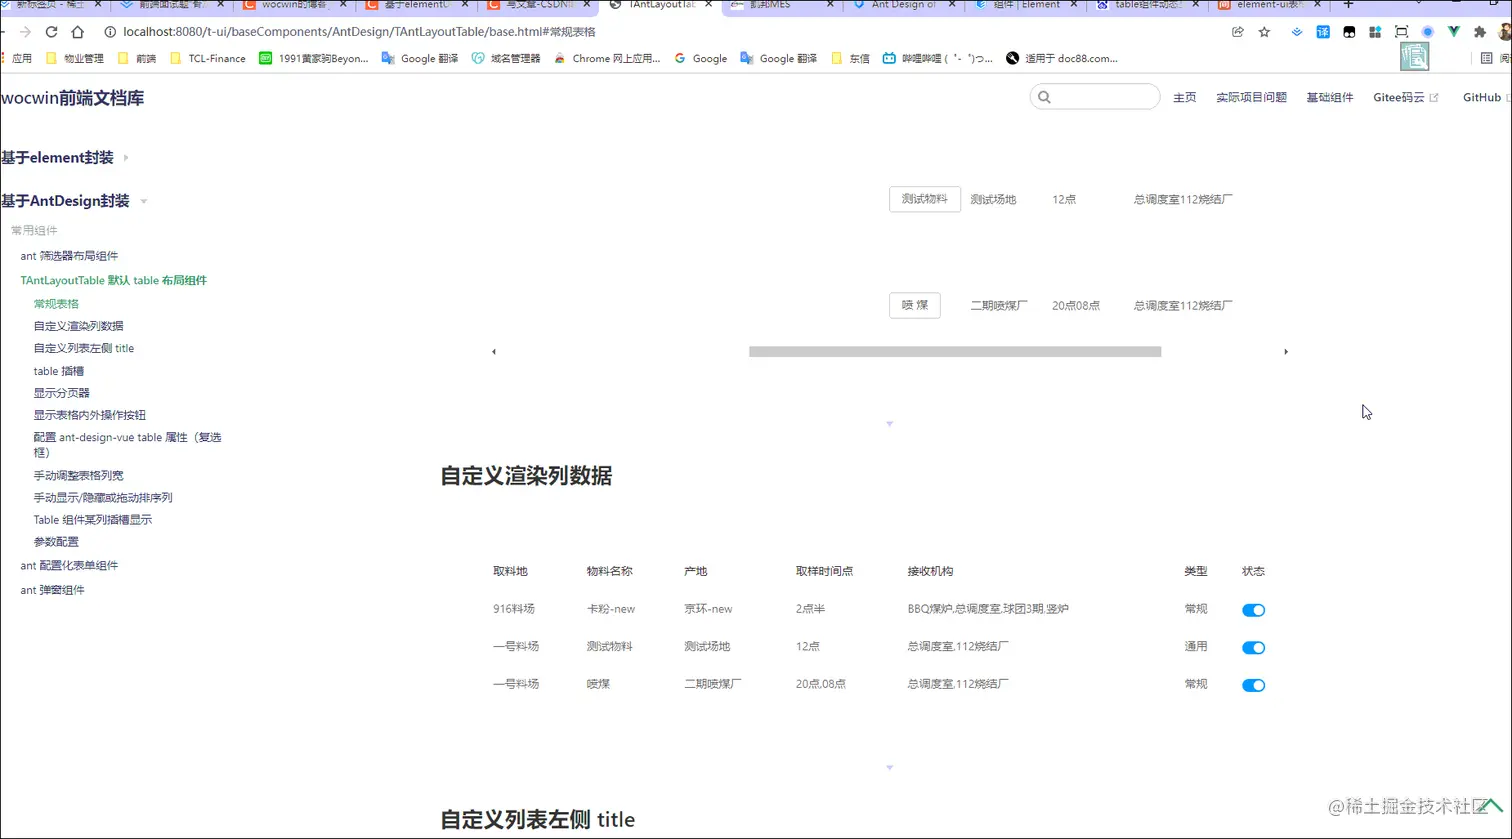The width and height of the screenshot is (1512, 839).
Task: Click the share page icon
Action: [1237, 31]
